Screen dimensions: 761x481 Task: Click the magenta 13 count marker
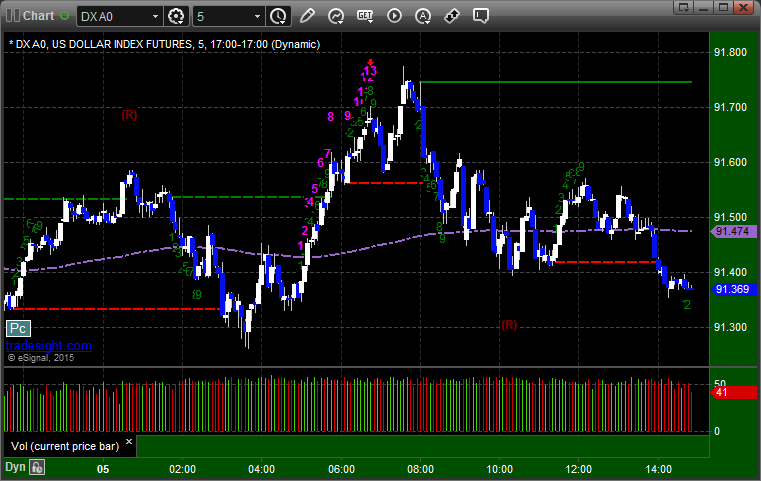[x=370, y=71]
